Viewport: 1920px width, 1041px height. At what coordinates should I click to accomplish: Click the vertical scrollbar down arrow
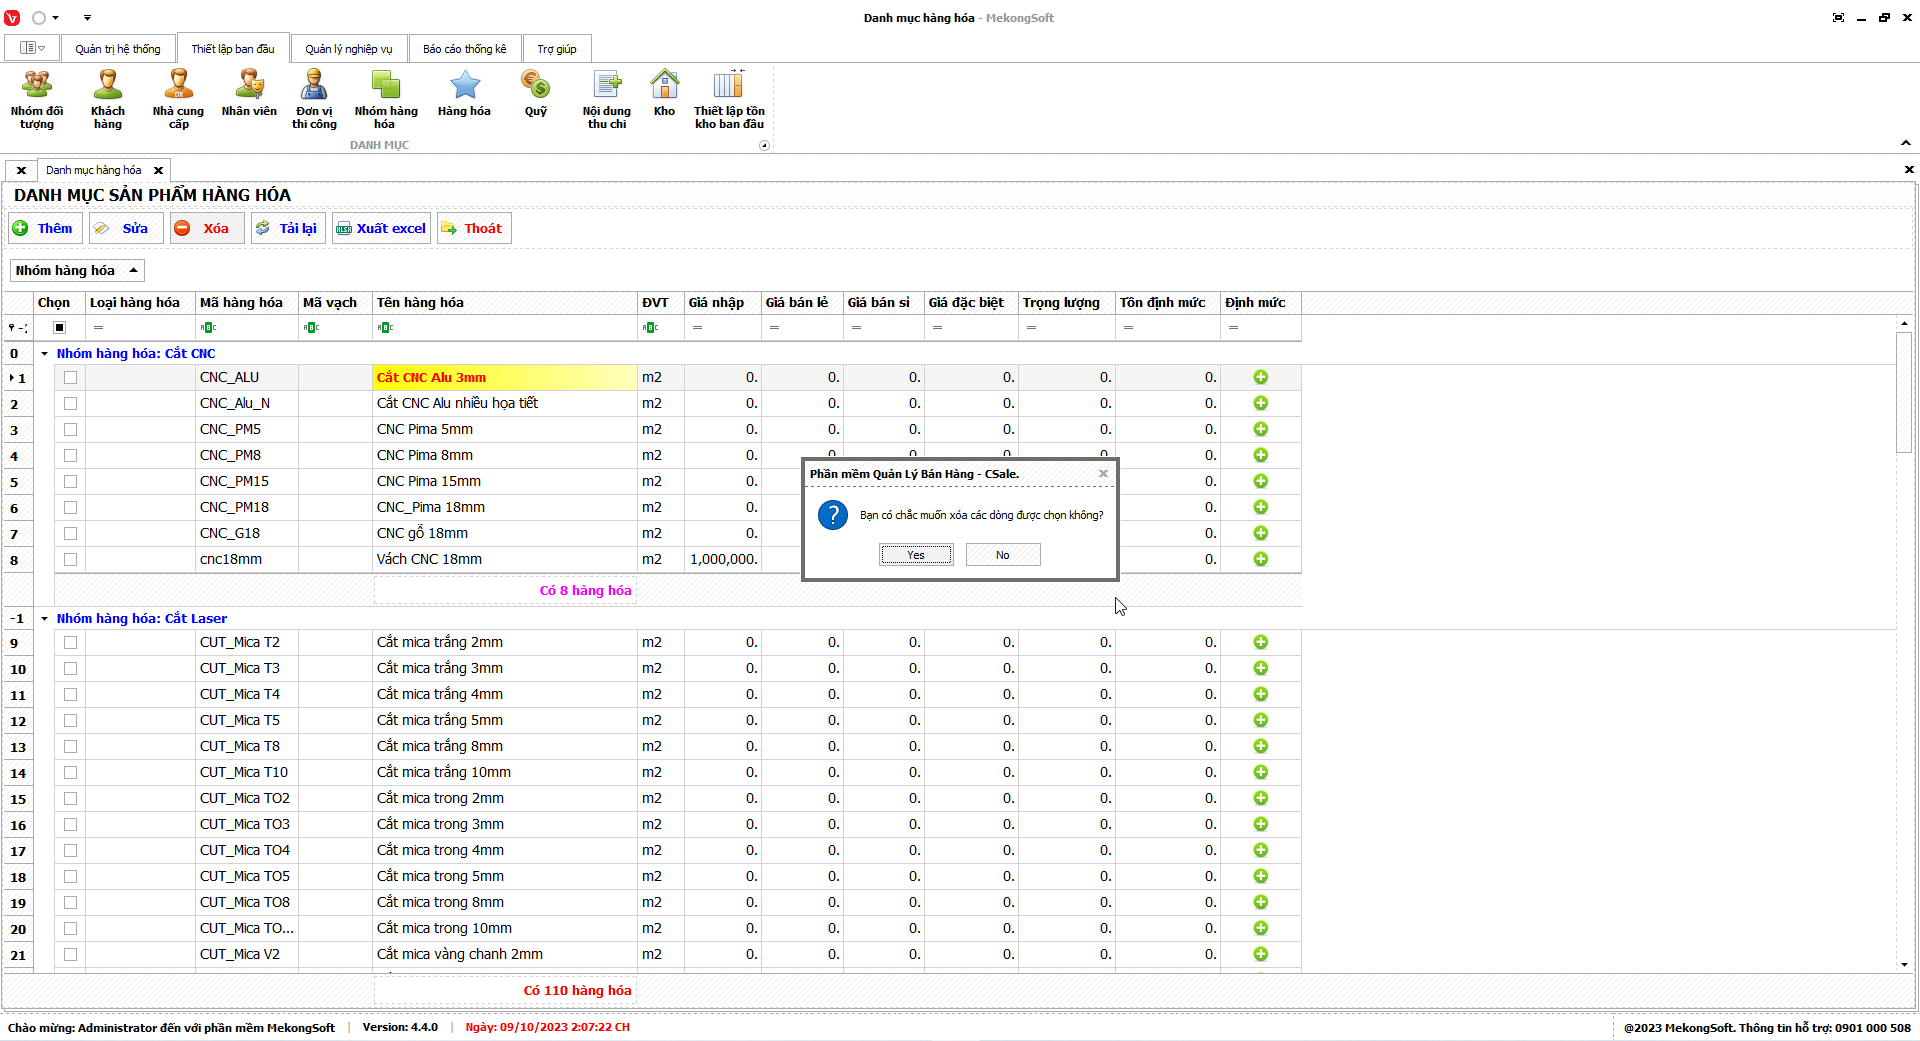click(x=1904, y=965)
